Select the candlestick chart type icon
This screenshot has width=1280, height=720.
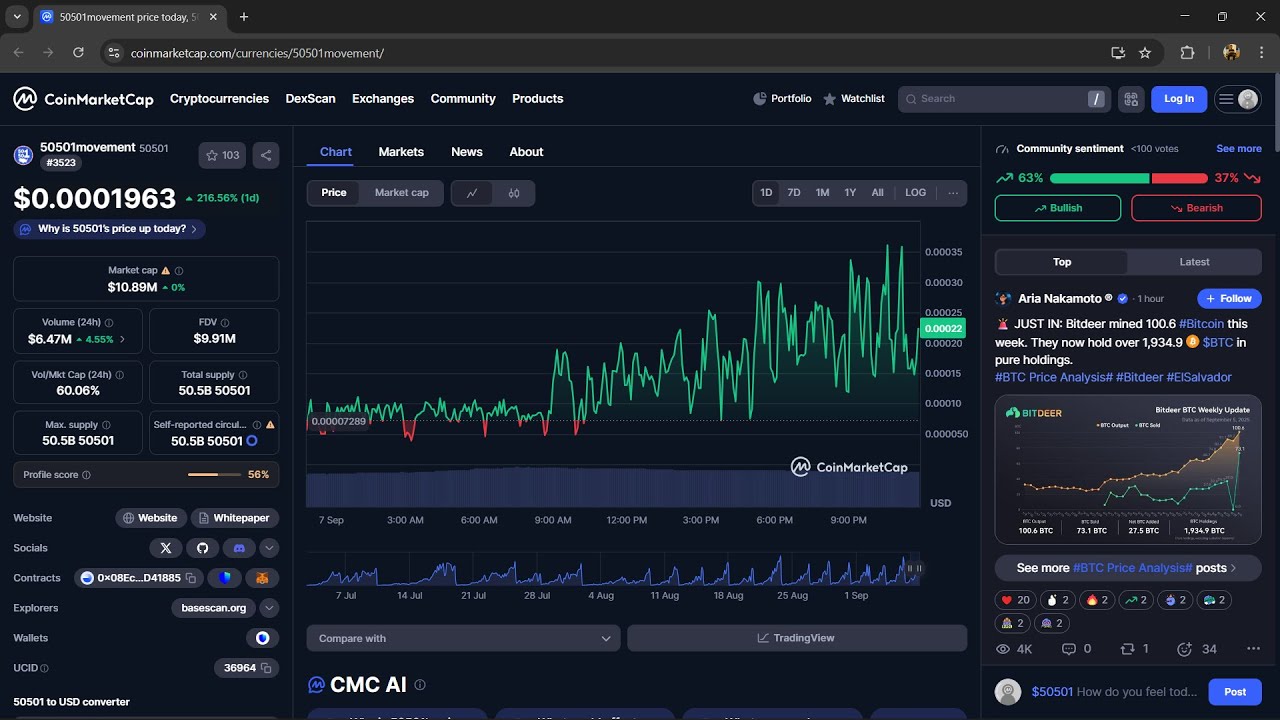(x=514, y=193)
